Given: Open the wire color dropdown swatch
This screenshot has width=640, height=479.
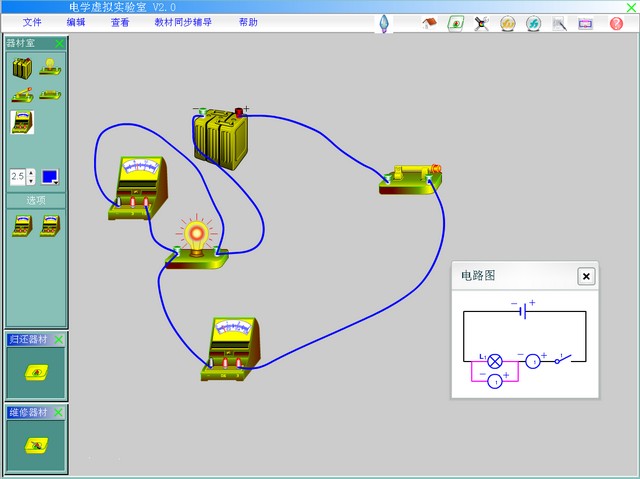Looking at the screenshot, I should [x=50, y=177].
